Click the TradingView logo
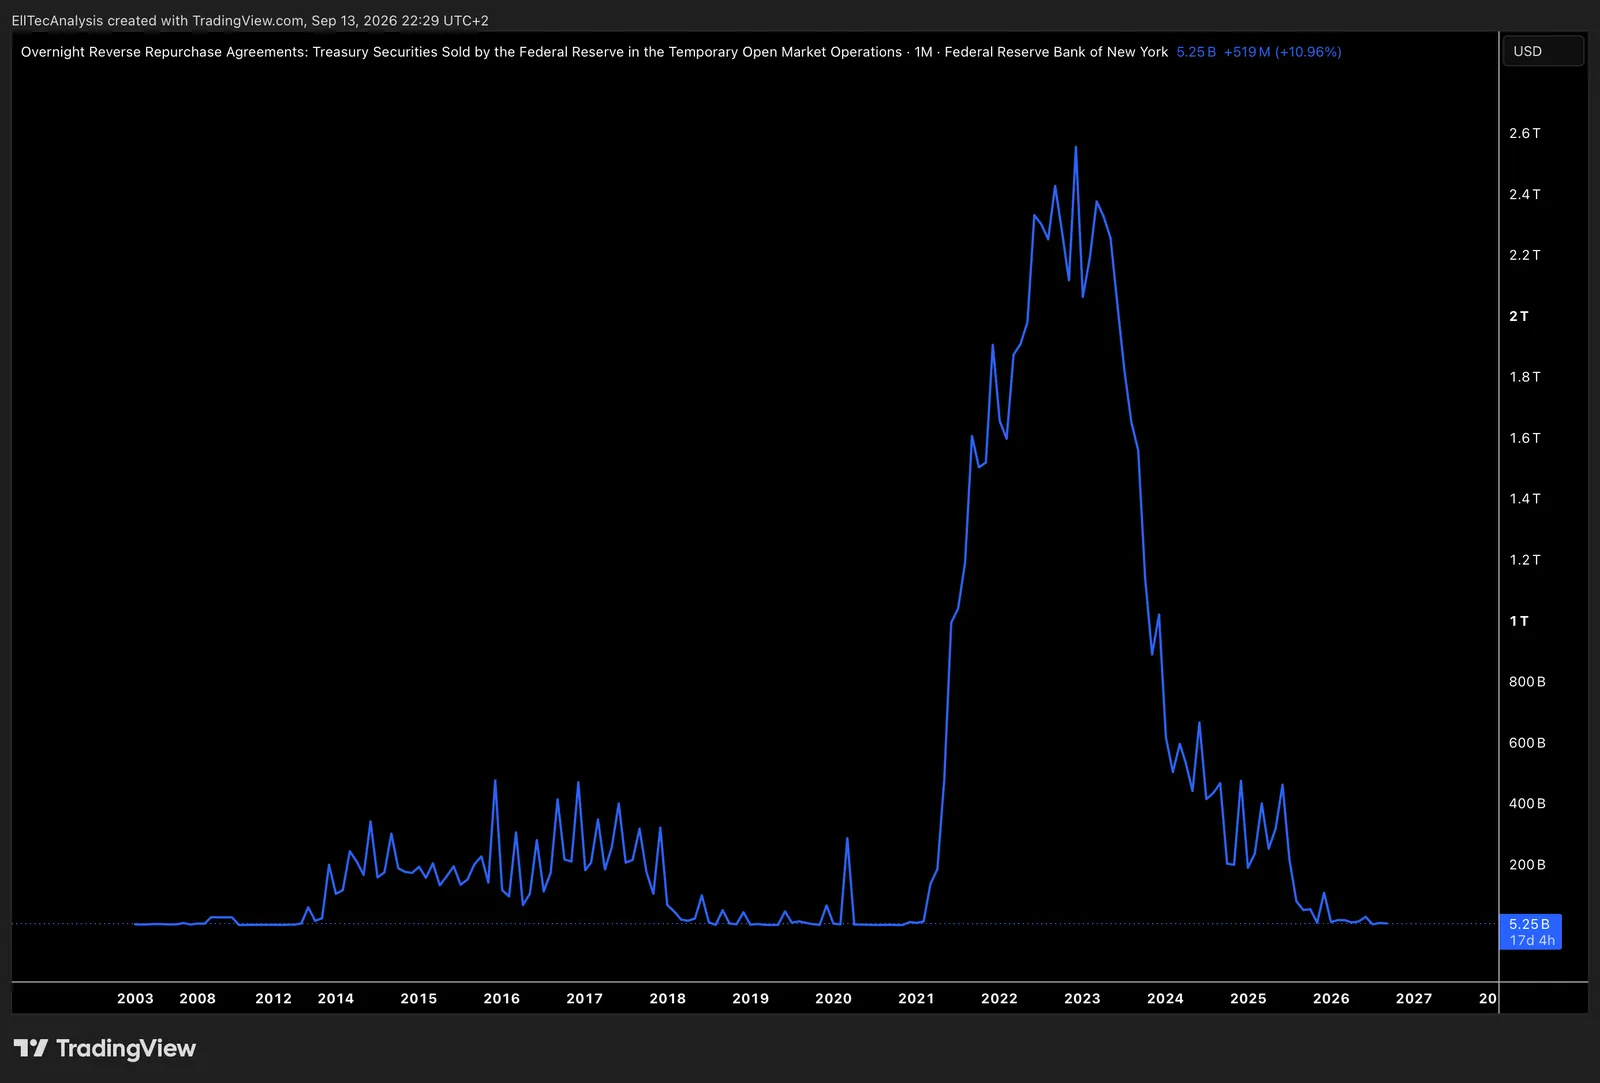 coord(105,1048)
